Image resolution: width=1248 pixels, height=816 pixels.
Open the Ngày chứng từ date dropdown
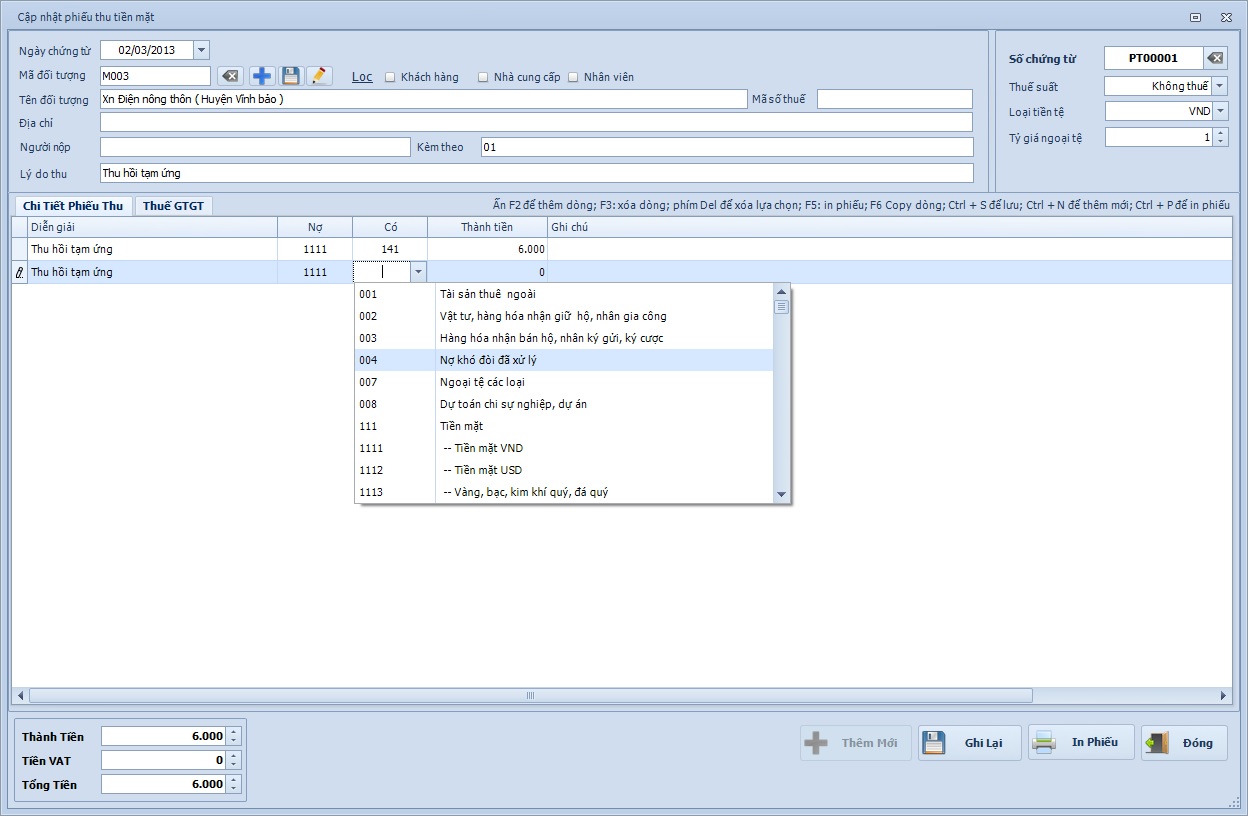(201, 50)
